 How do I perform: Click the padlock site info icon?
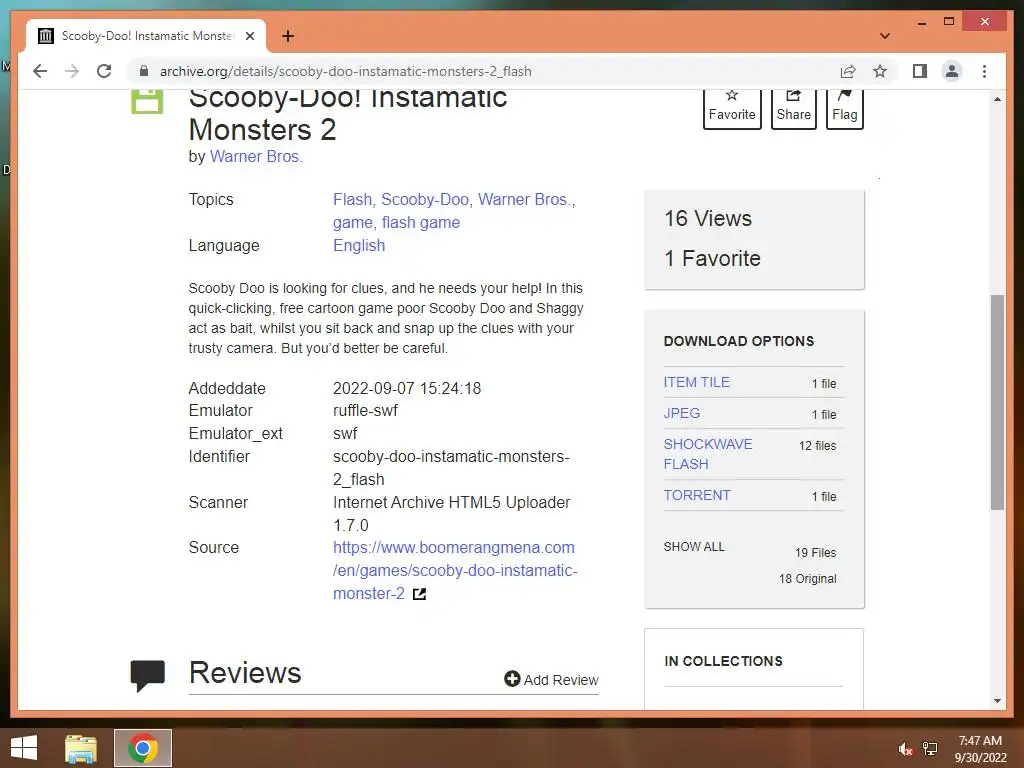pyautogui.click(x=144, y=71)
